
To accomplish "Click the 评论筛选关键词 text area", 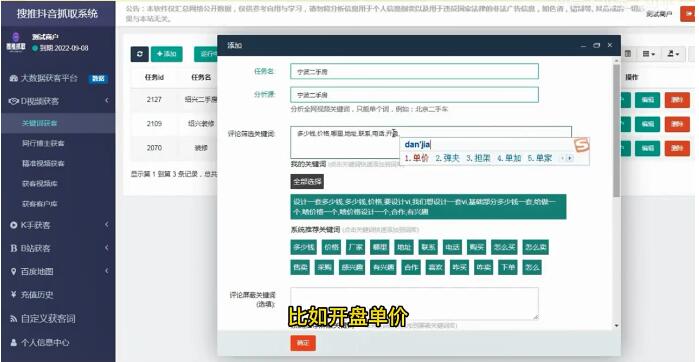I will click(x=431, y=142).
